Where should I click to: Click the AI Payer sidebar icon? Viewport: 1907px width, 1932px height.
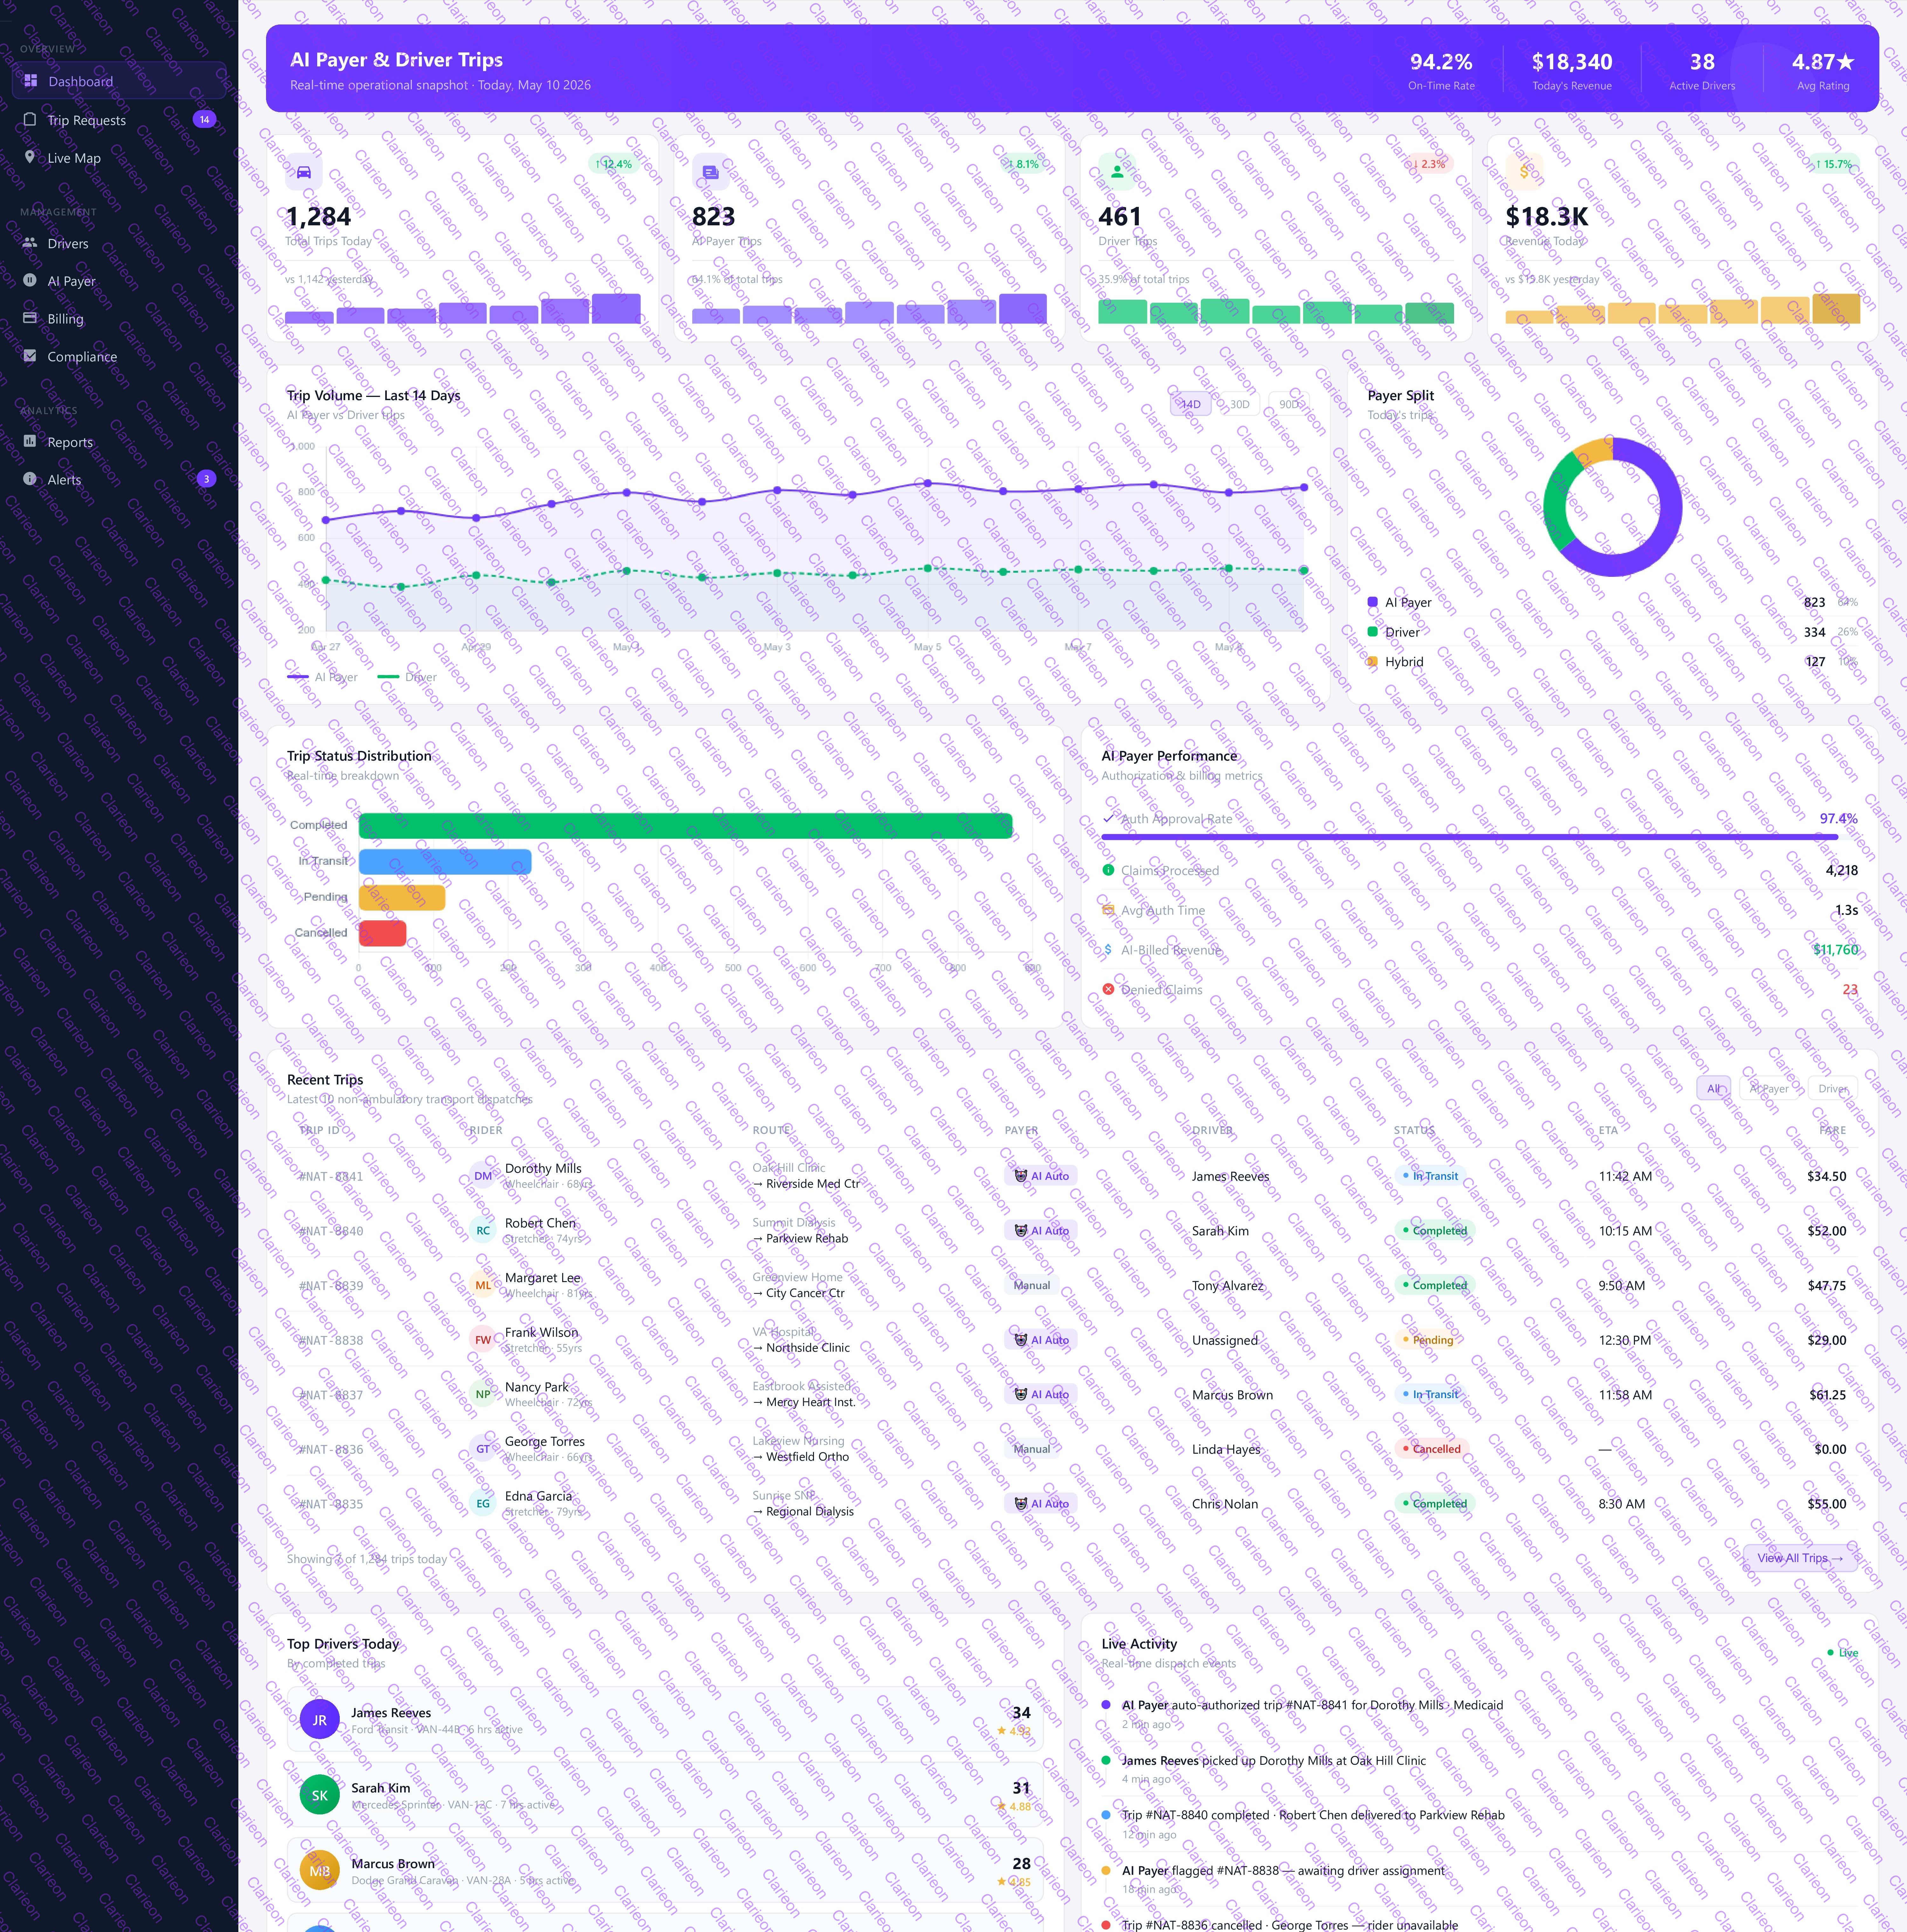coord(30,281)
